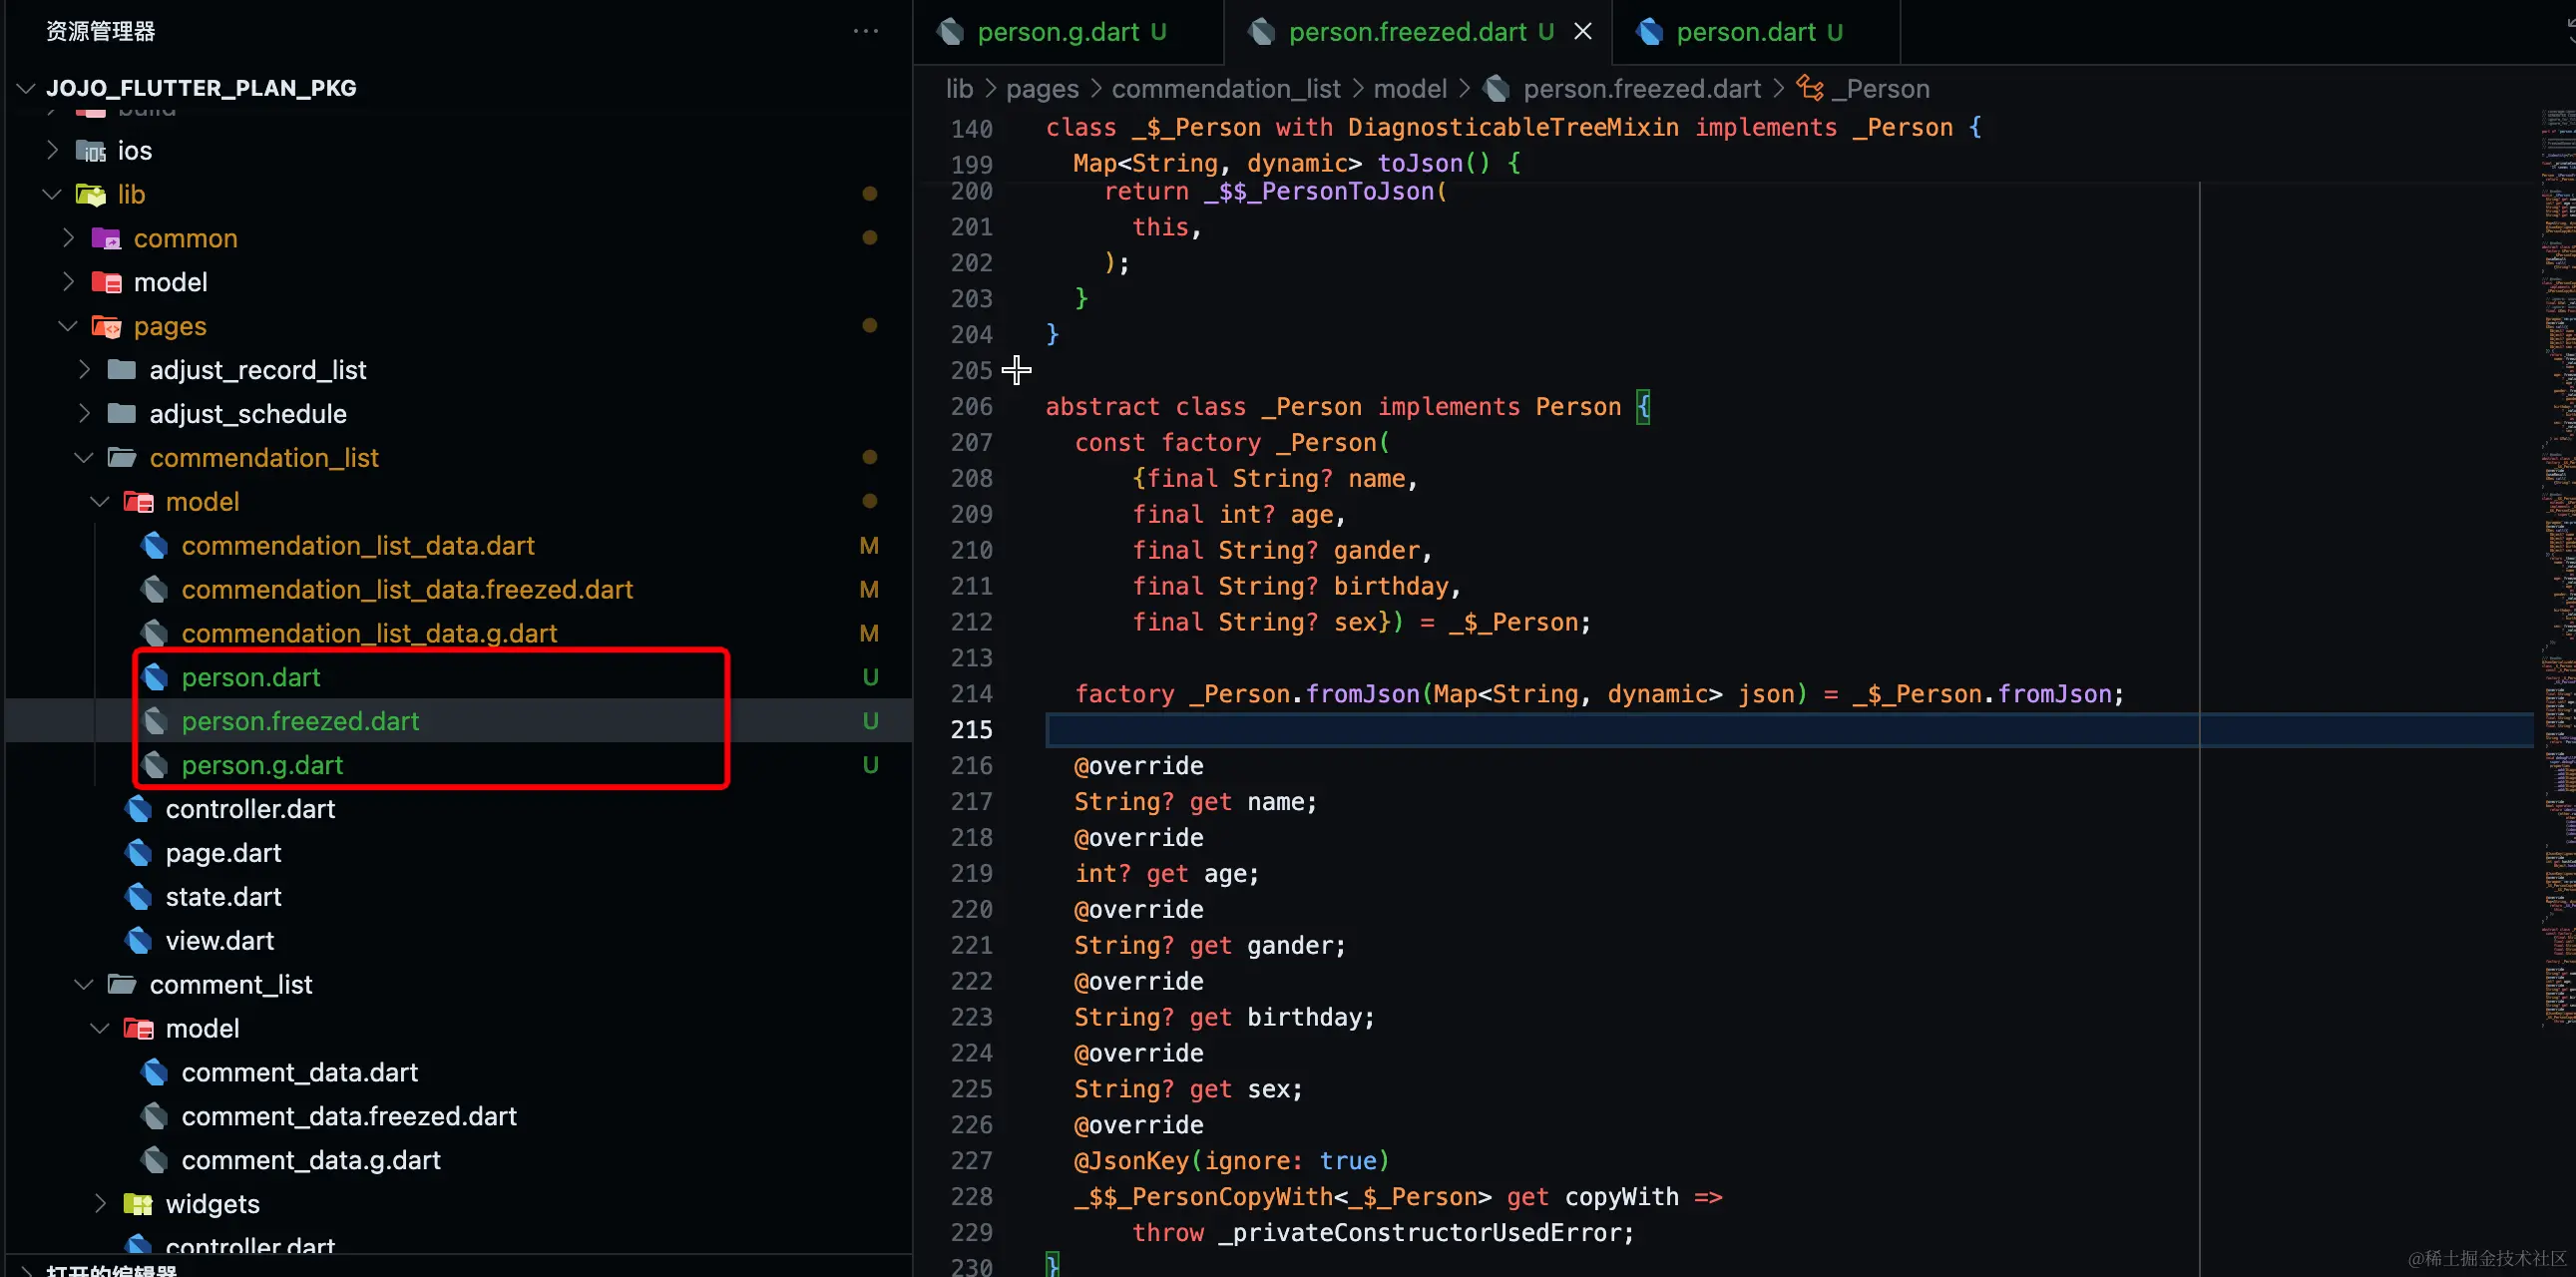
Task: Click the sticky scroll line 'toJson()' header
Action: click(1296, 163)
